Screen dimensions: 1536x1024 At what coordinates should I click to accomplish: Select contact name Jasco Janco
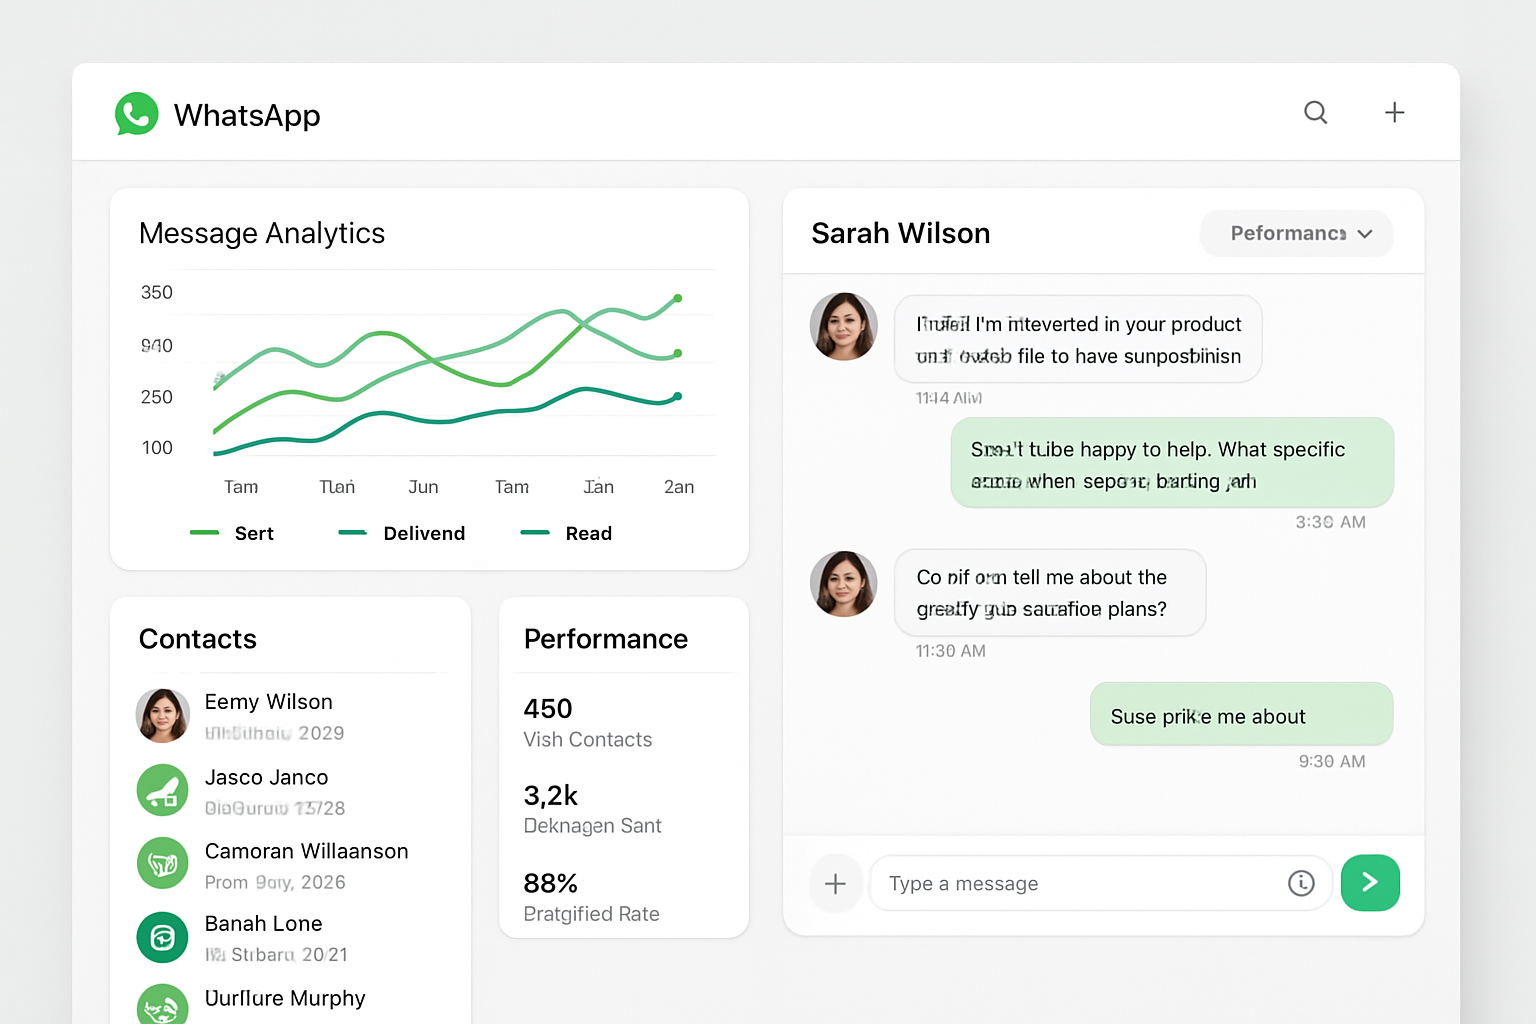267,777
